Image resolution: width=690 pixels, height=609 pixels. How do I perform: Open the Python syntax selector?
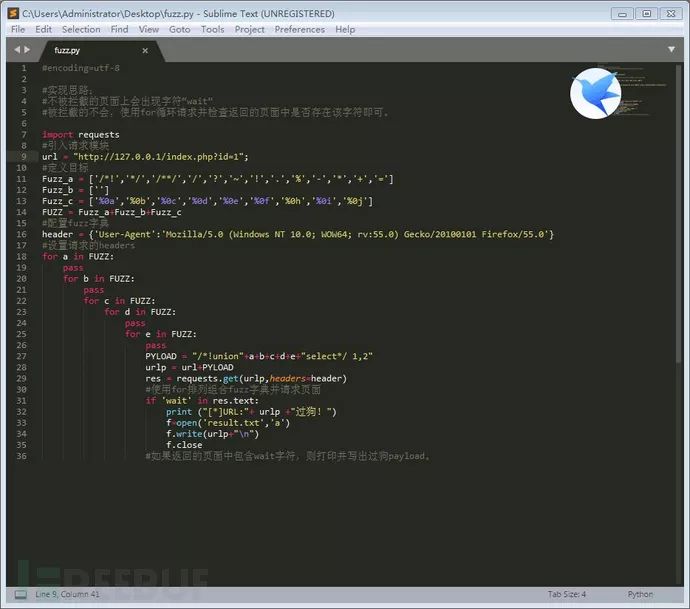[x=640, y=594]
